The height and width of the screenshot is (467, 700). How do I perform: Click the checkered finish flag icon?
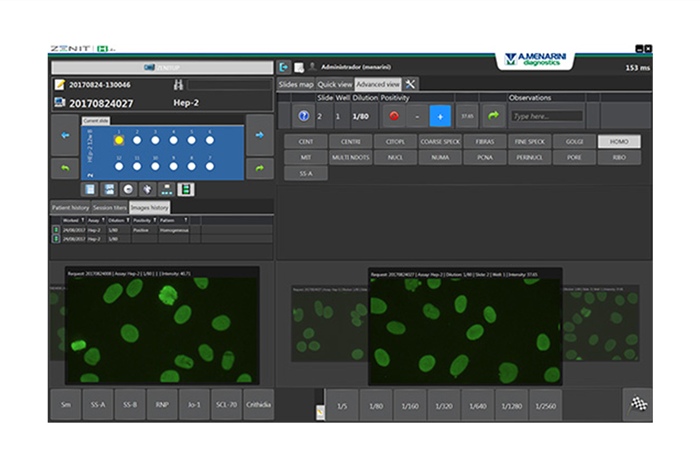(x=636, y=403)
